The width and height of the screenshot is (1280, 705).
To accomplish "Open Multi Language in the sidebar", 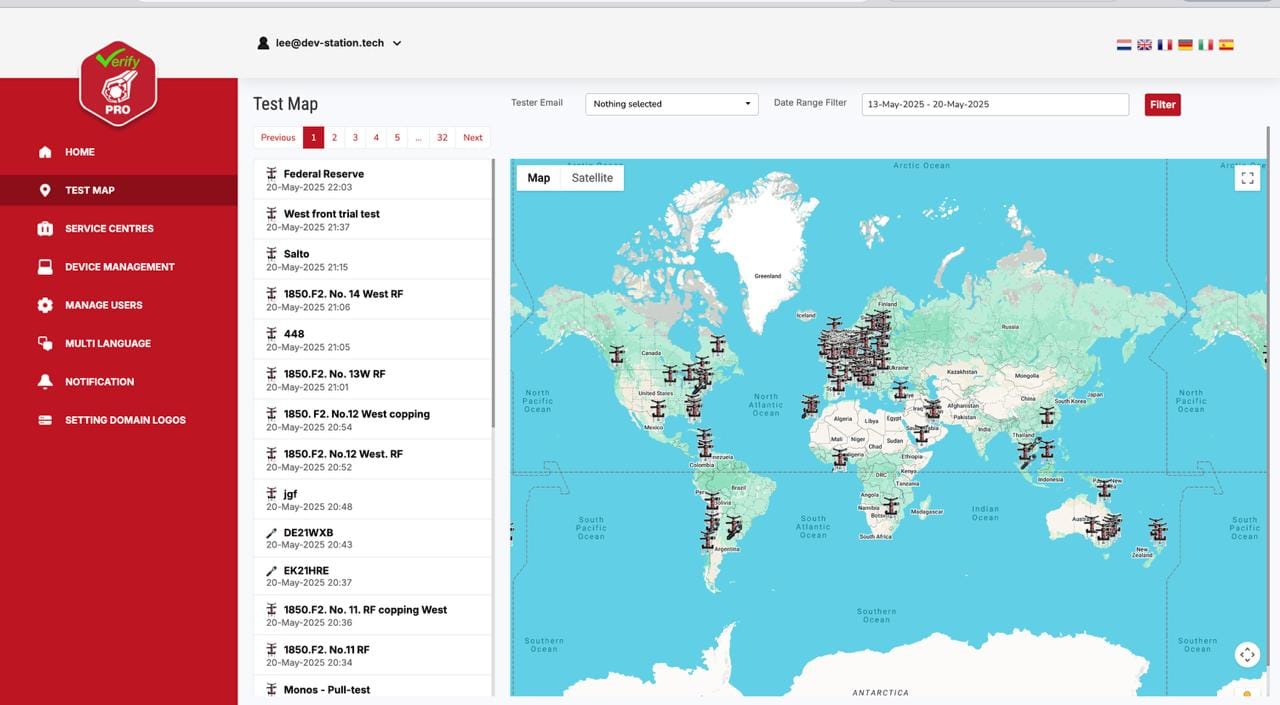I will [107, 344].
